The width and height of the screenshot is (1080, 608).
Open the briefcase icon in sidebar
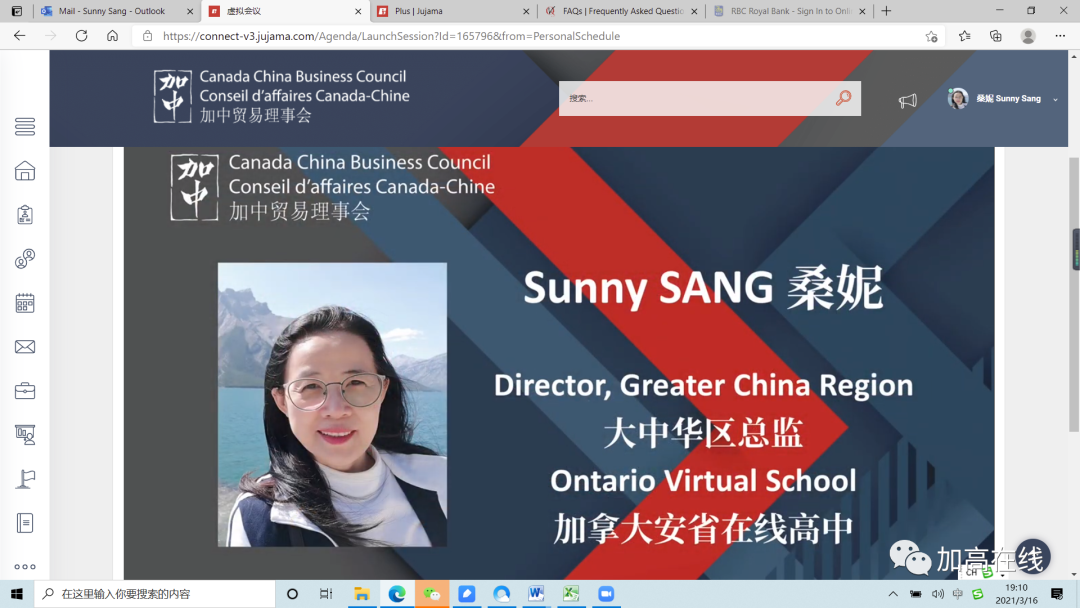coord(25,390)
